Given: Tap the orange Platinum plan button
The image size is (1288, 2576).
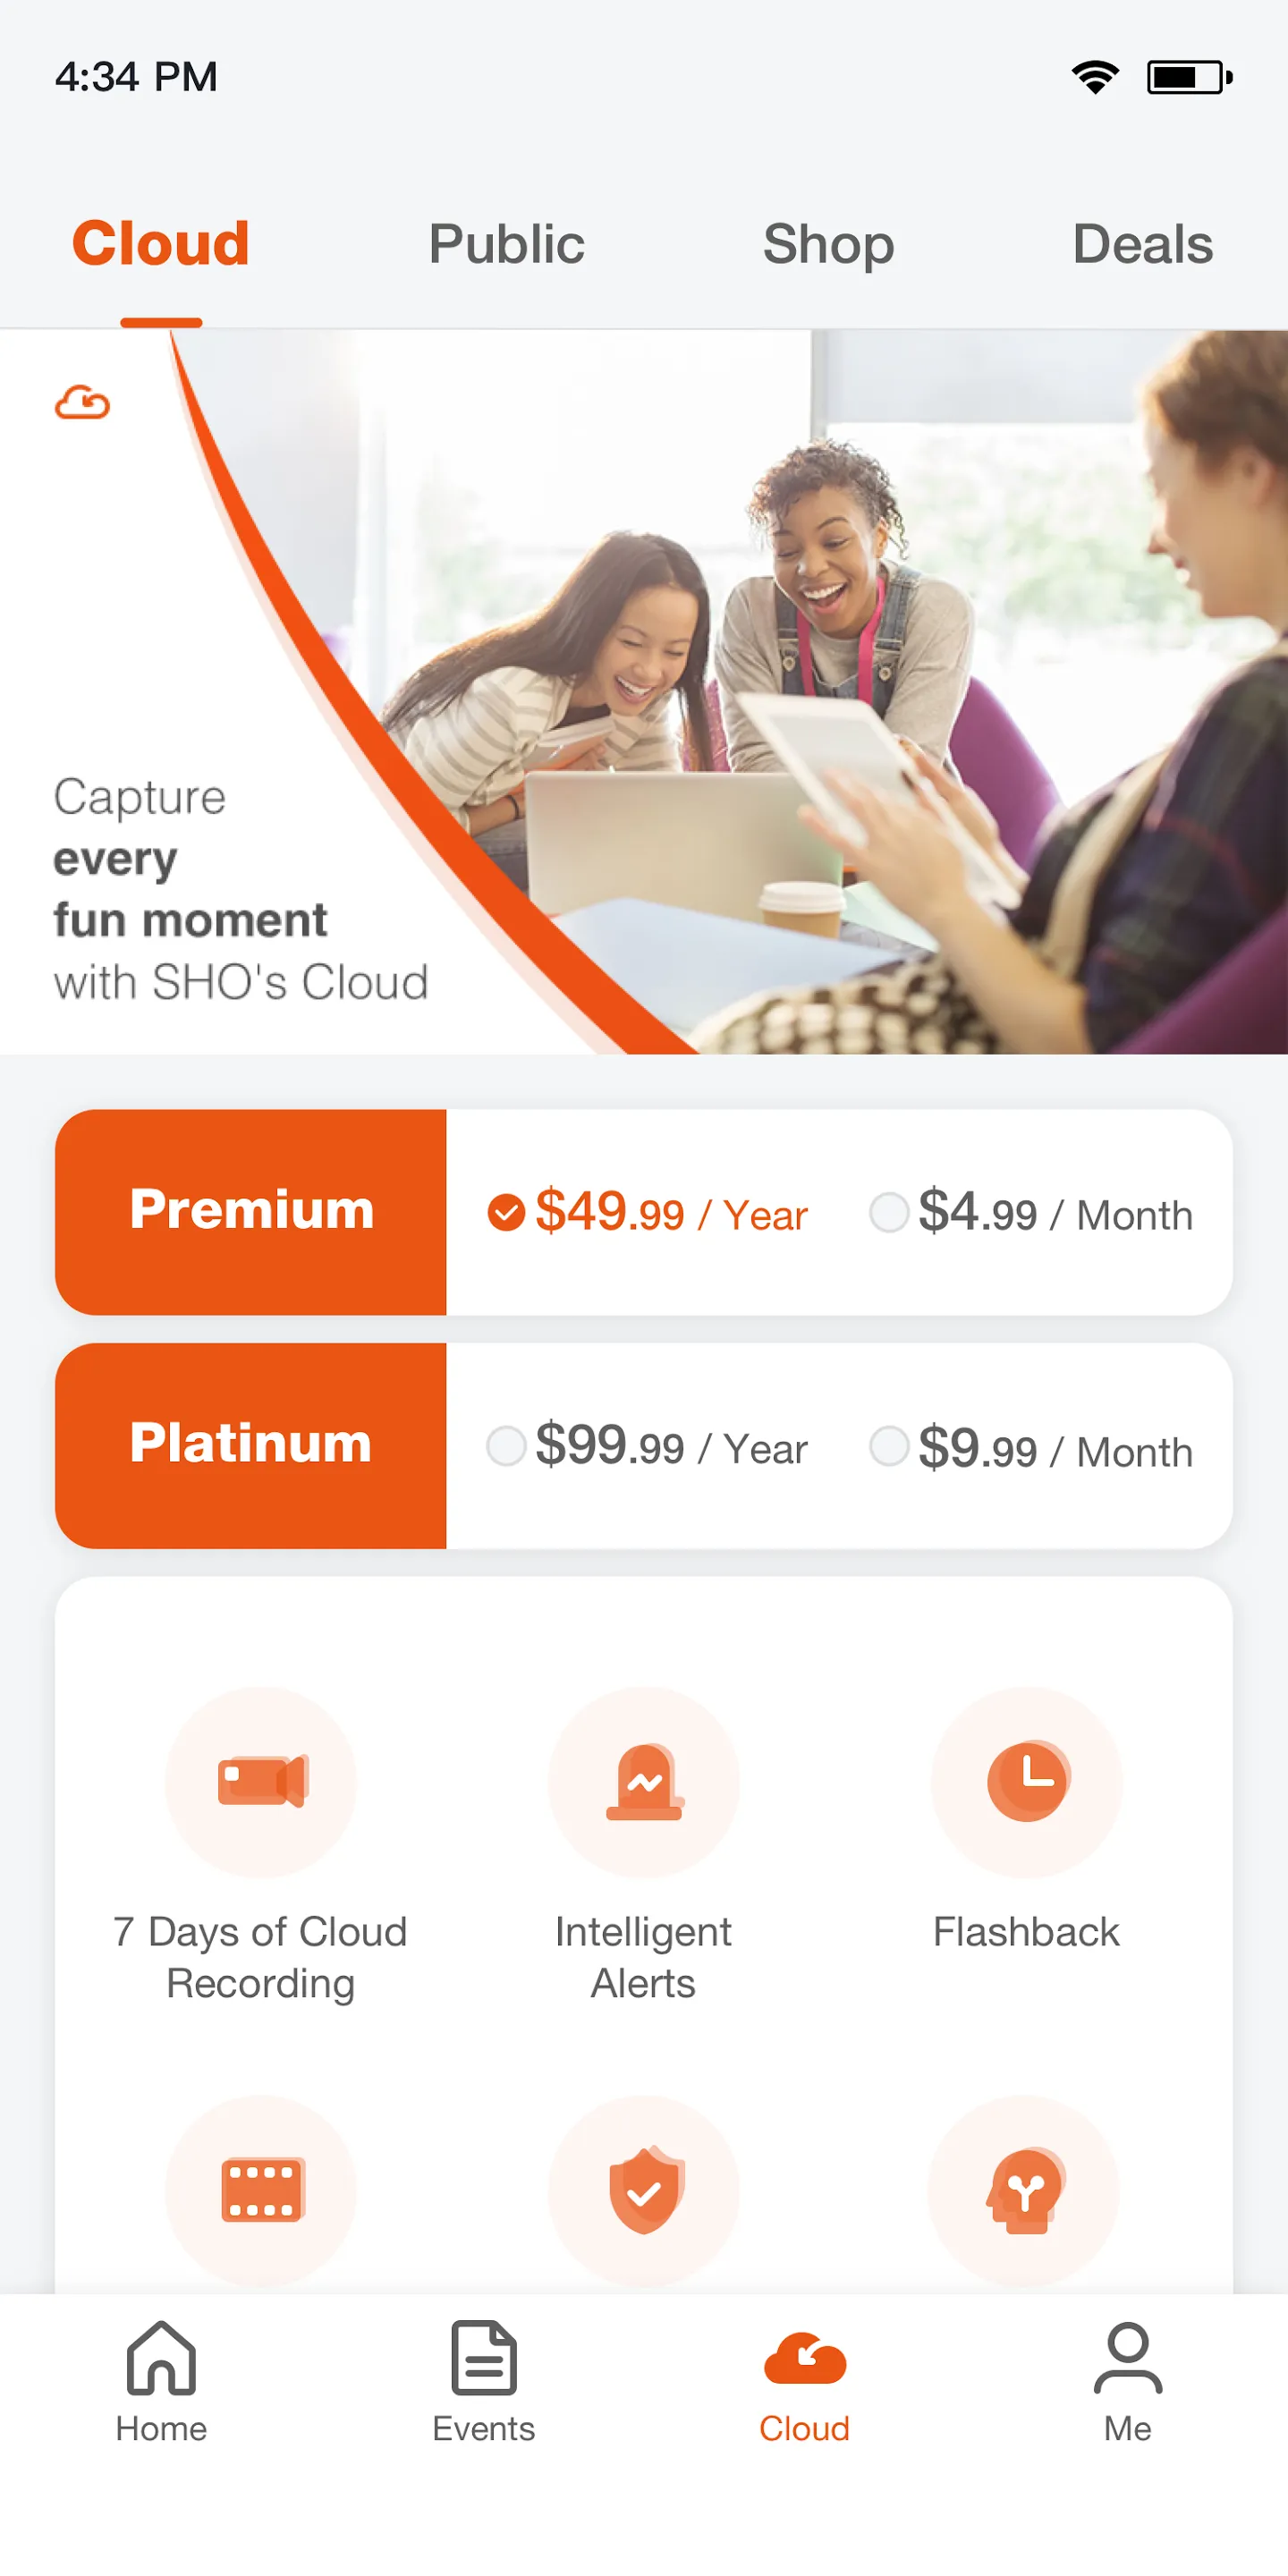Looking at the screenshot, I should click(x=251, y=1446).
